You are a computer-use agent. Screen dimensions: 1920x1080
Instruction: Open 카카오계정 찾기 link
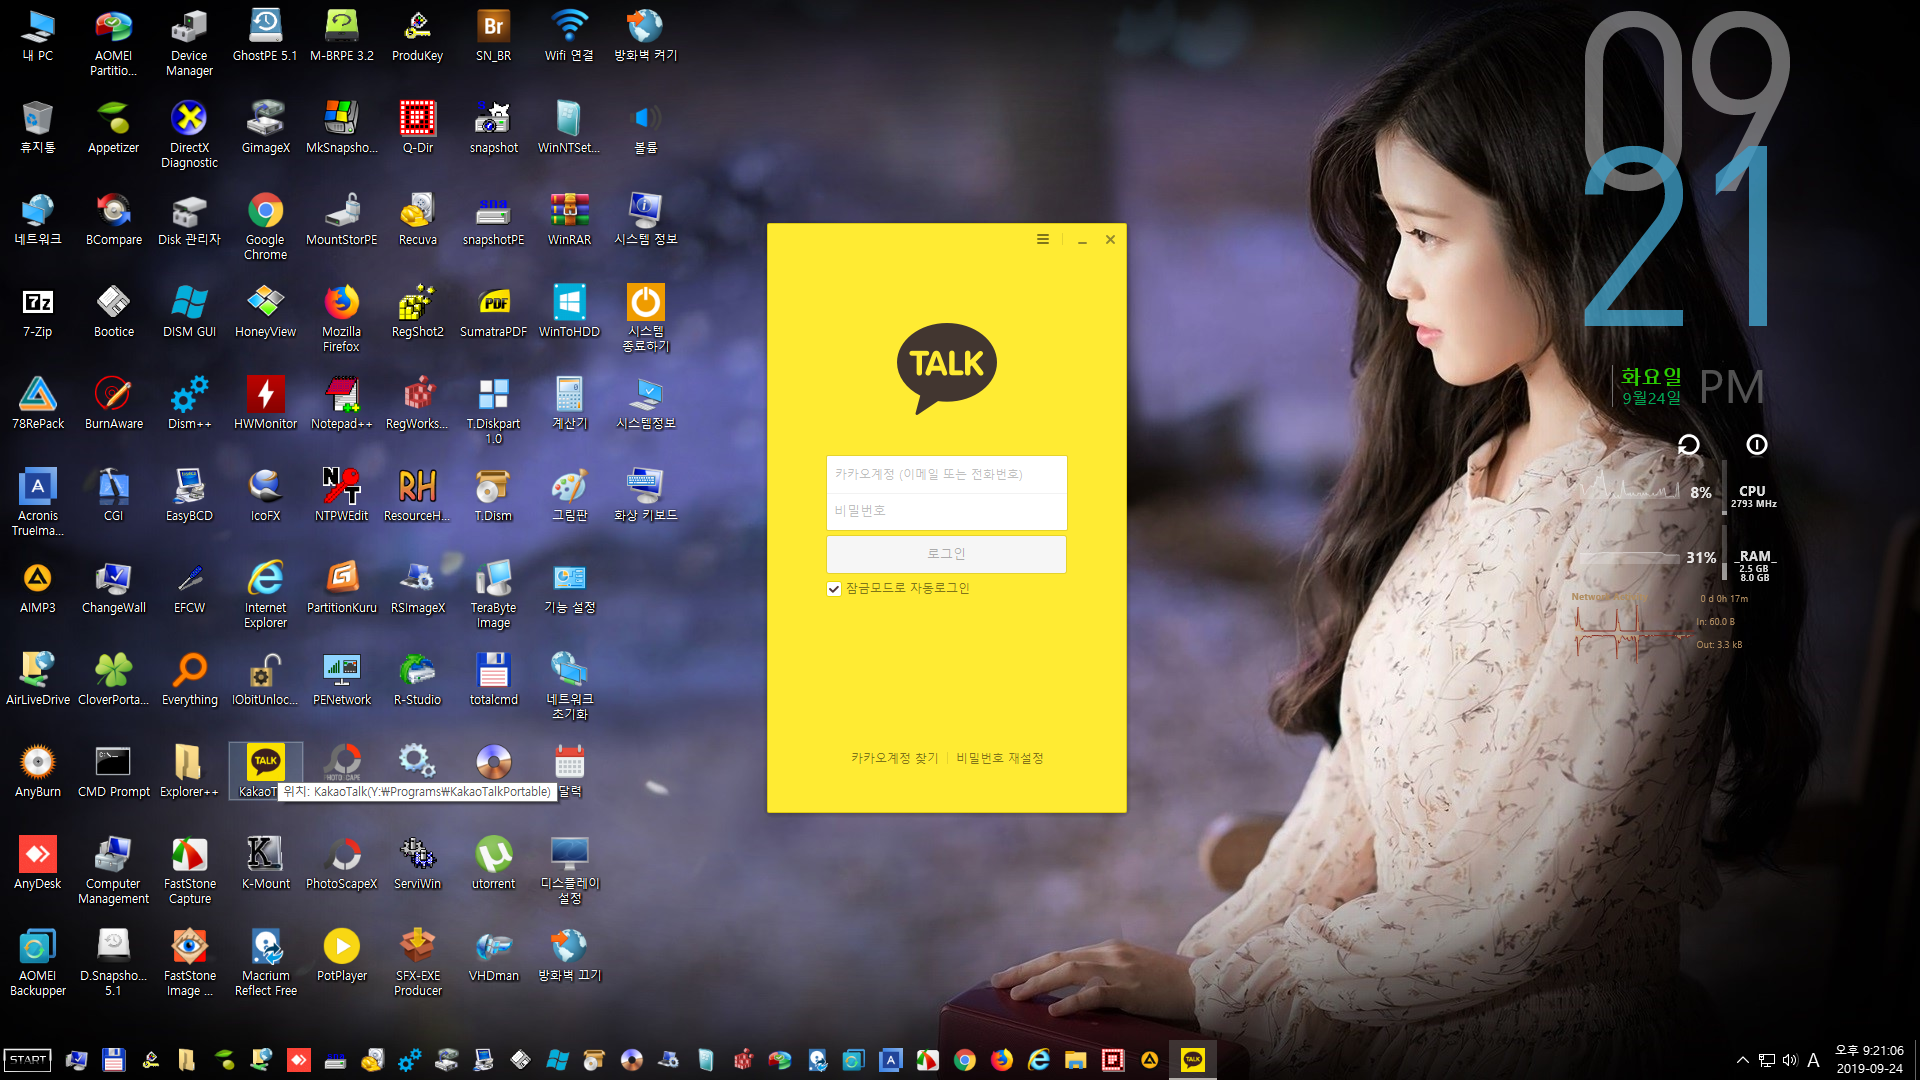(x=894, y=758)
